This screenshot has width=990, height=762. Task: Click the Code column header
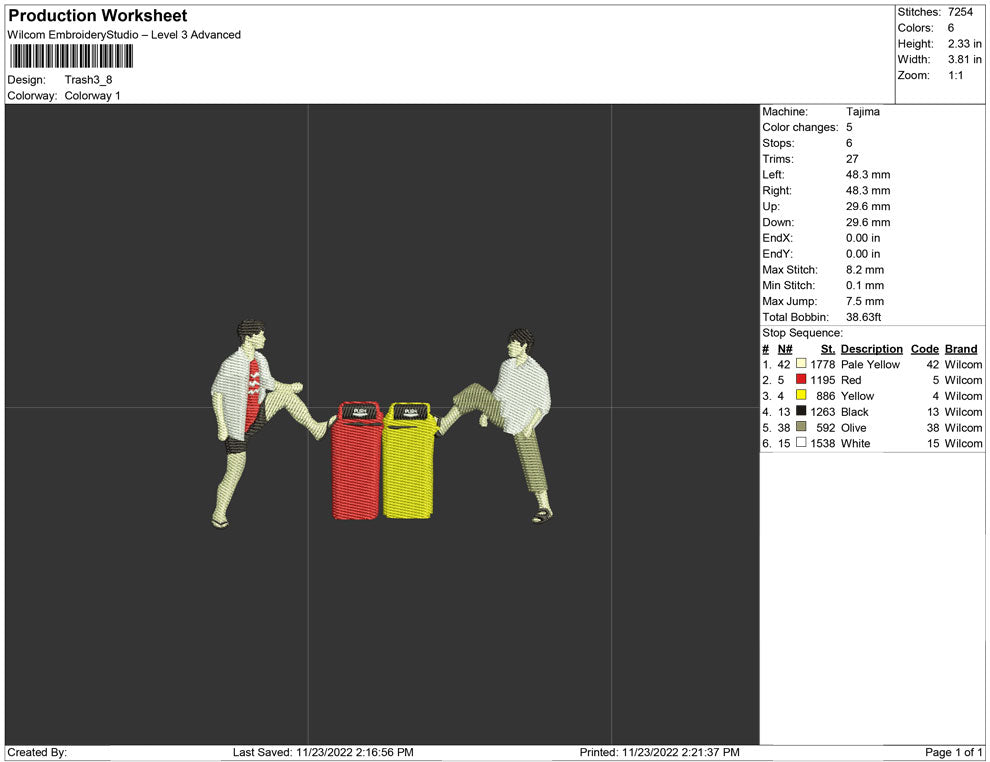(924, 349)
